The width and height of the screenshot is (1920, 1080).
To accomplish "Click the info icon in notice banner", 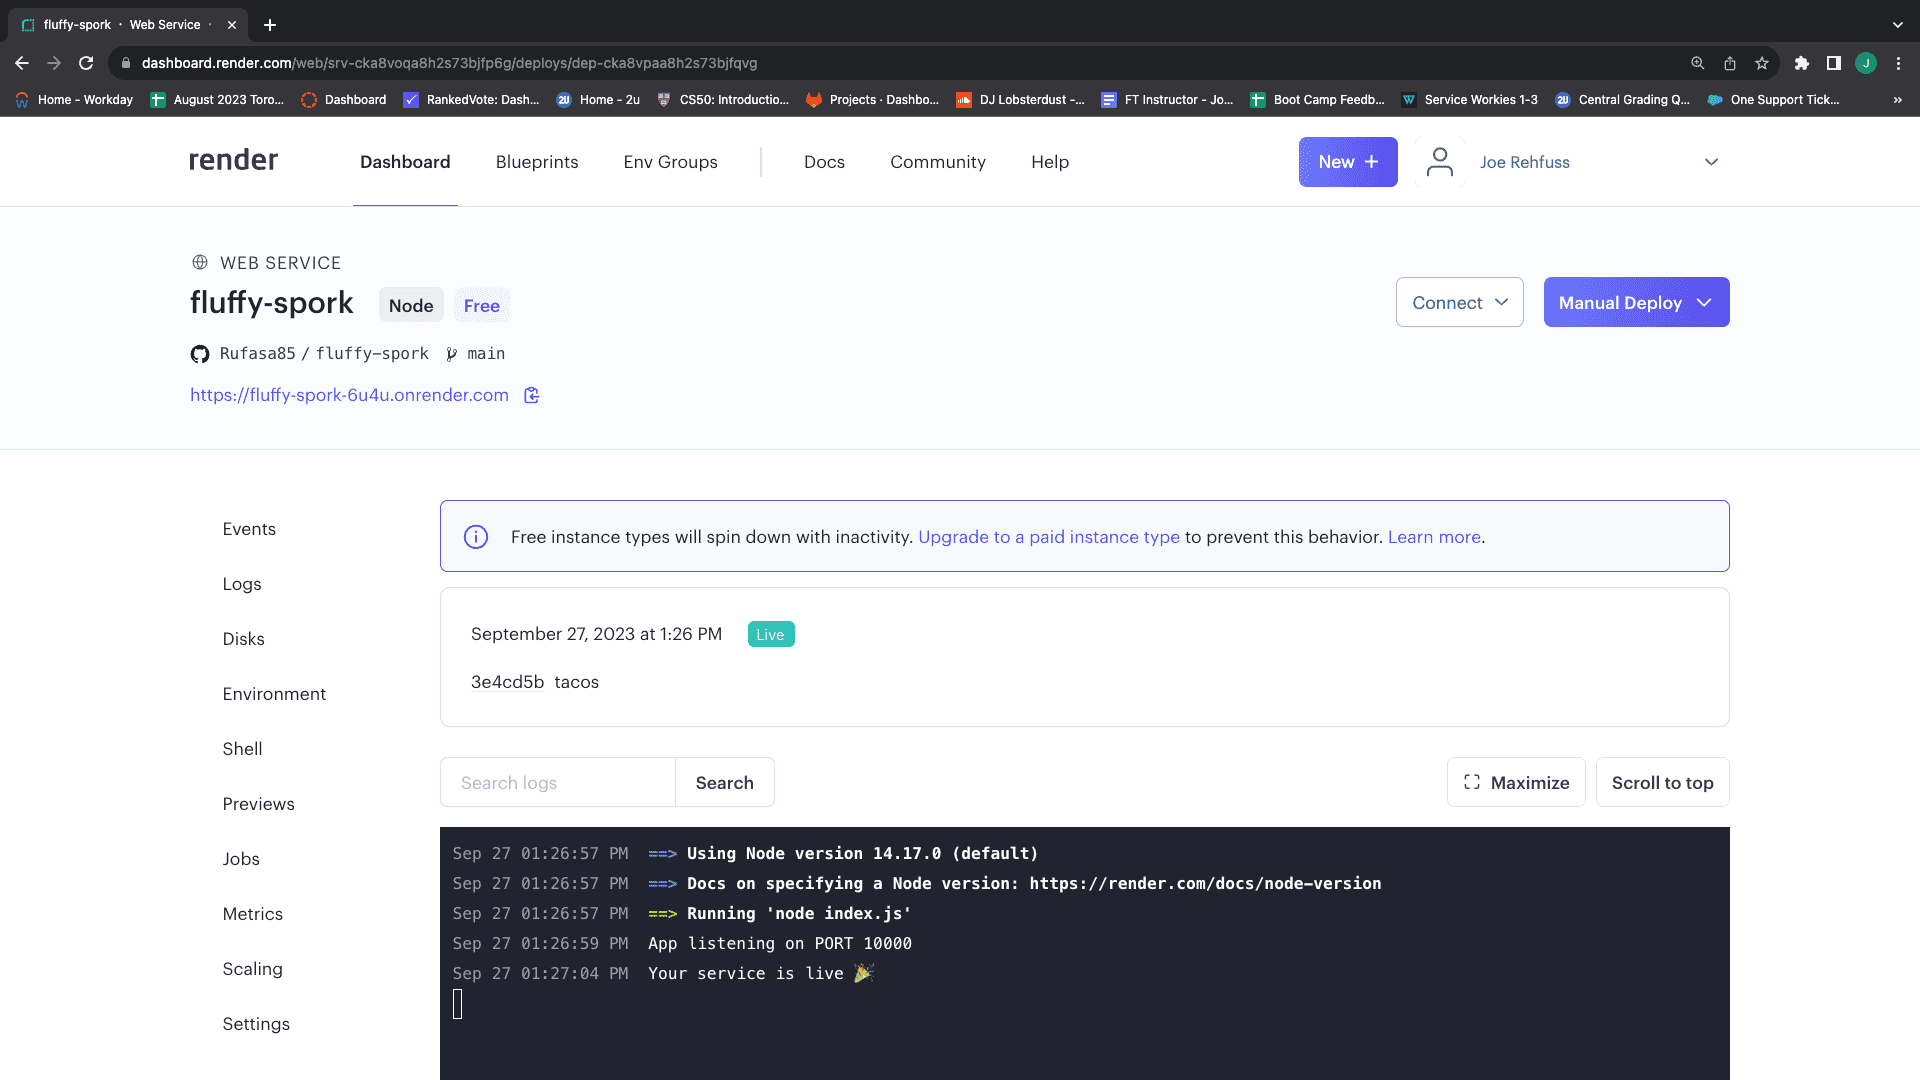I will [x=476, y=537].
